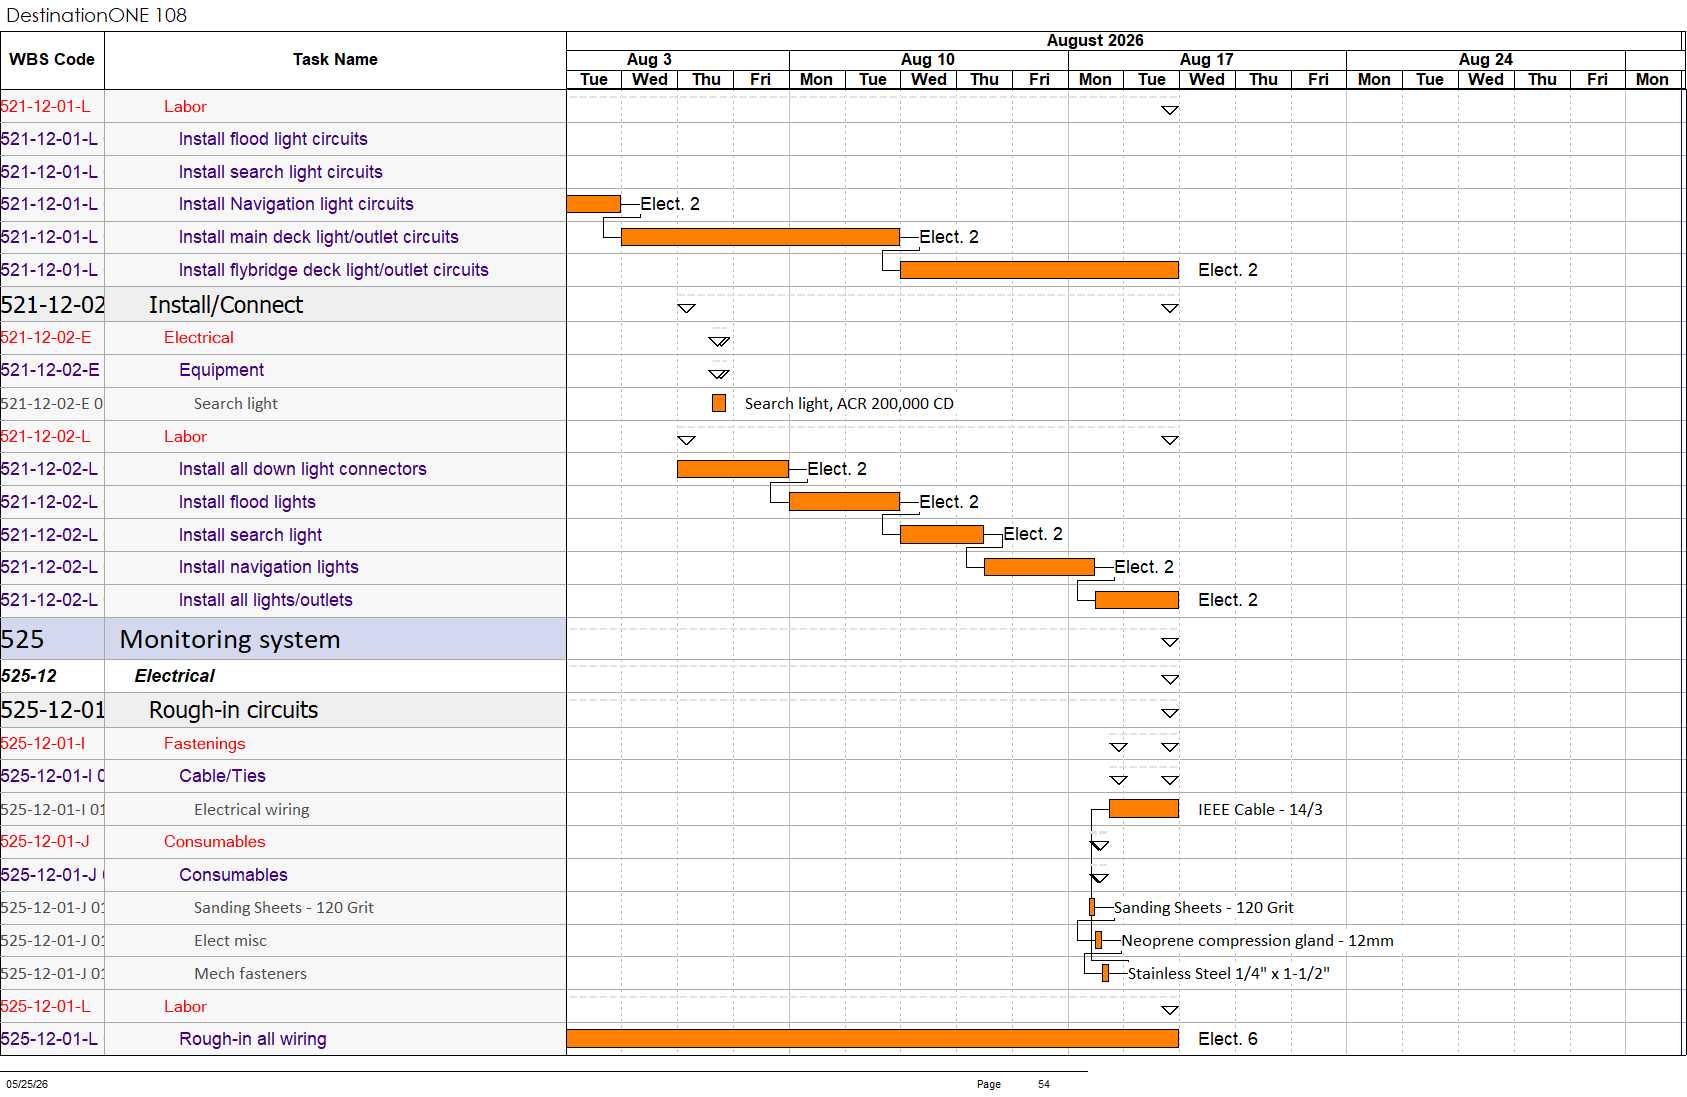Viewport: 1687px width, 1097px height.
Task: Select the Rough-in all wiring Gantt bar
Action: click(872, 1039)
